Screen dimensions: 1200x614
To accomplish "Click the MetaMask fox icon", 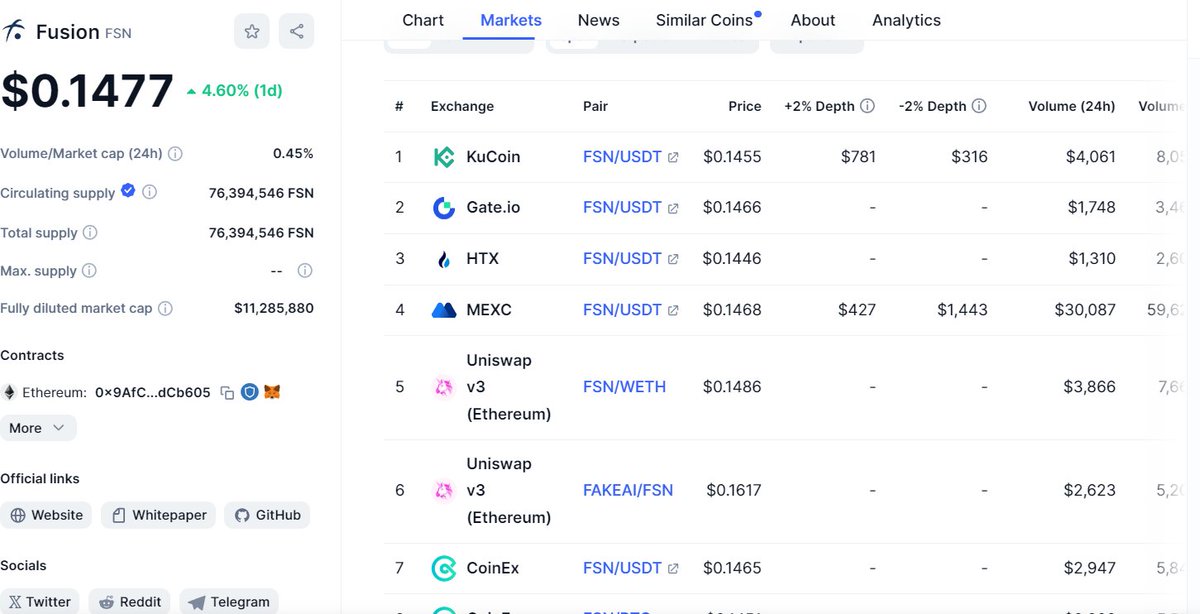I will point(272,392).
